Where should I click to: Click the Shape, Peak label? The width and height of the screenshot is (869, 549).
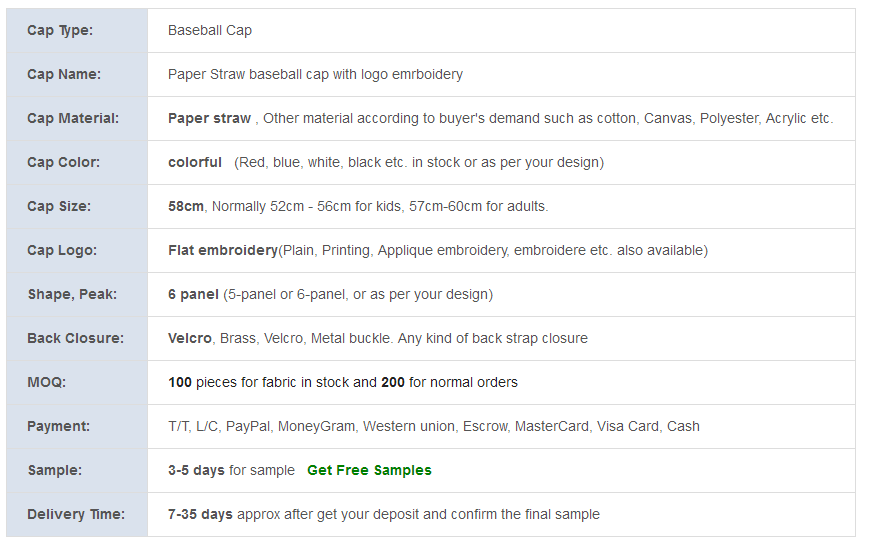tap(72, 294)
